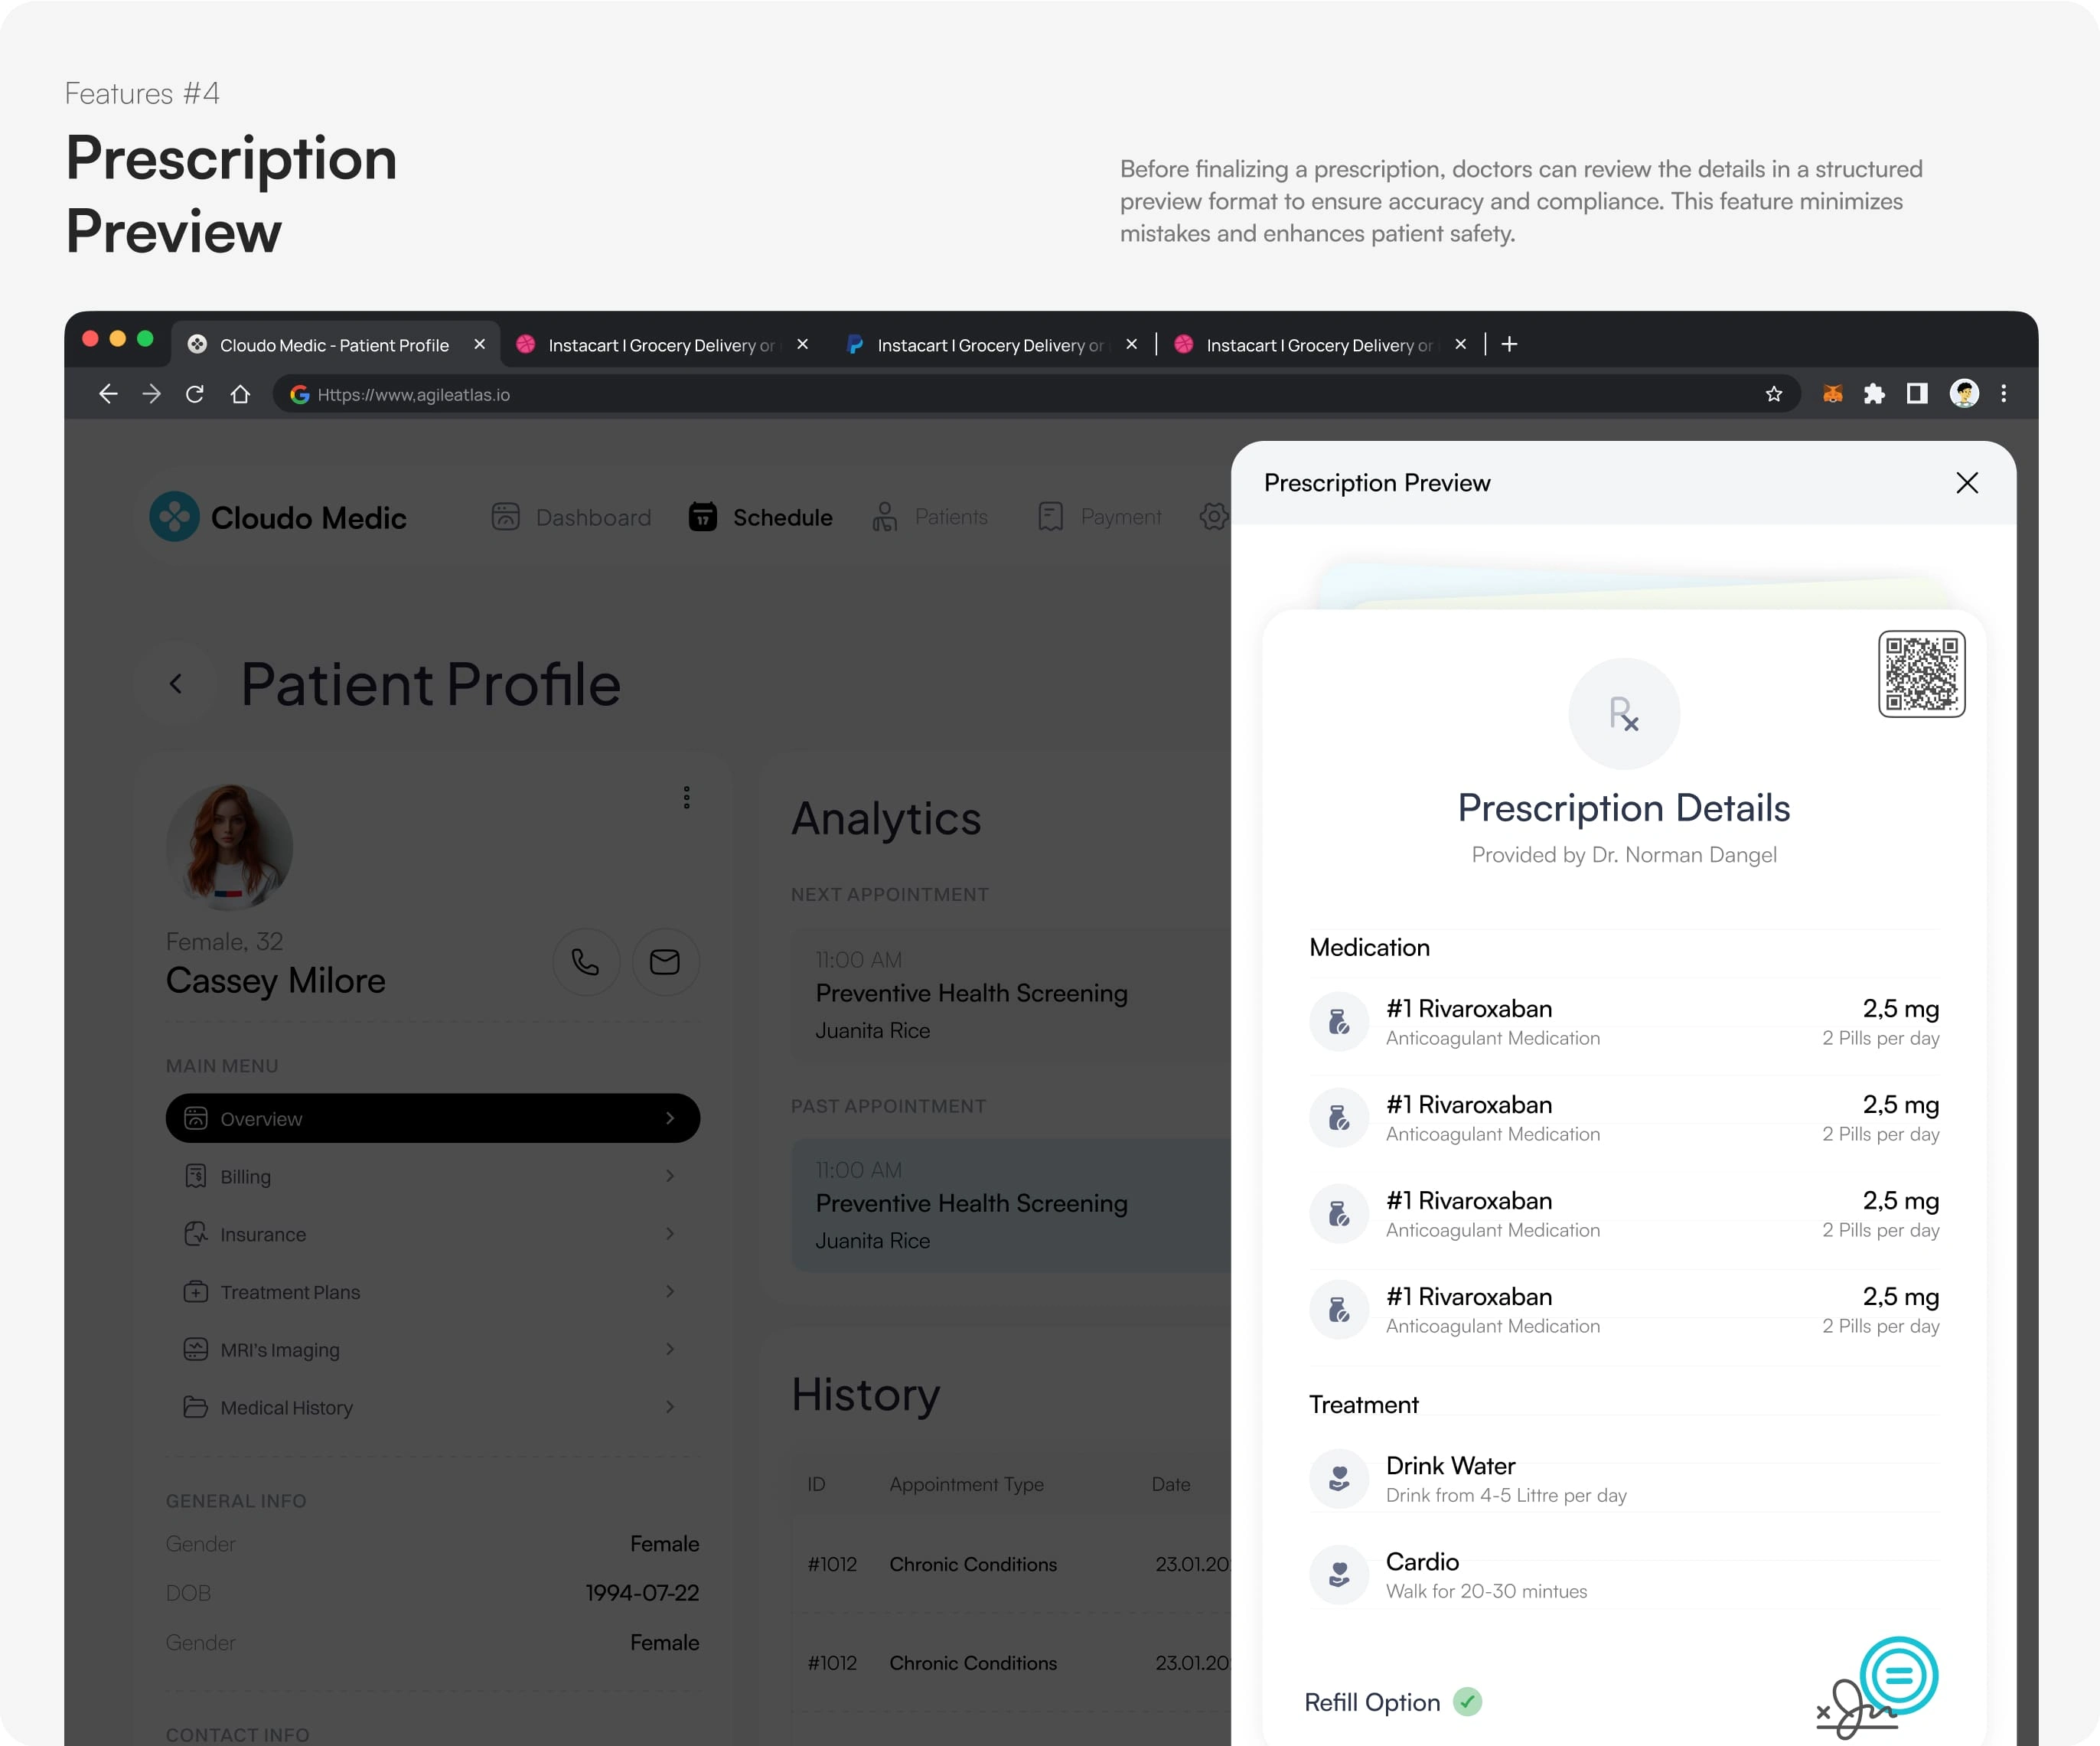
Task: Expand the Medical History chevron
Action: click(670, 1407)
